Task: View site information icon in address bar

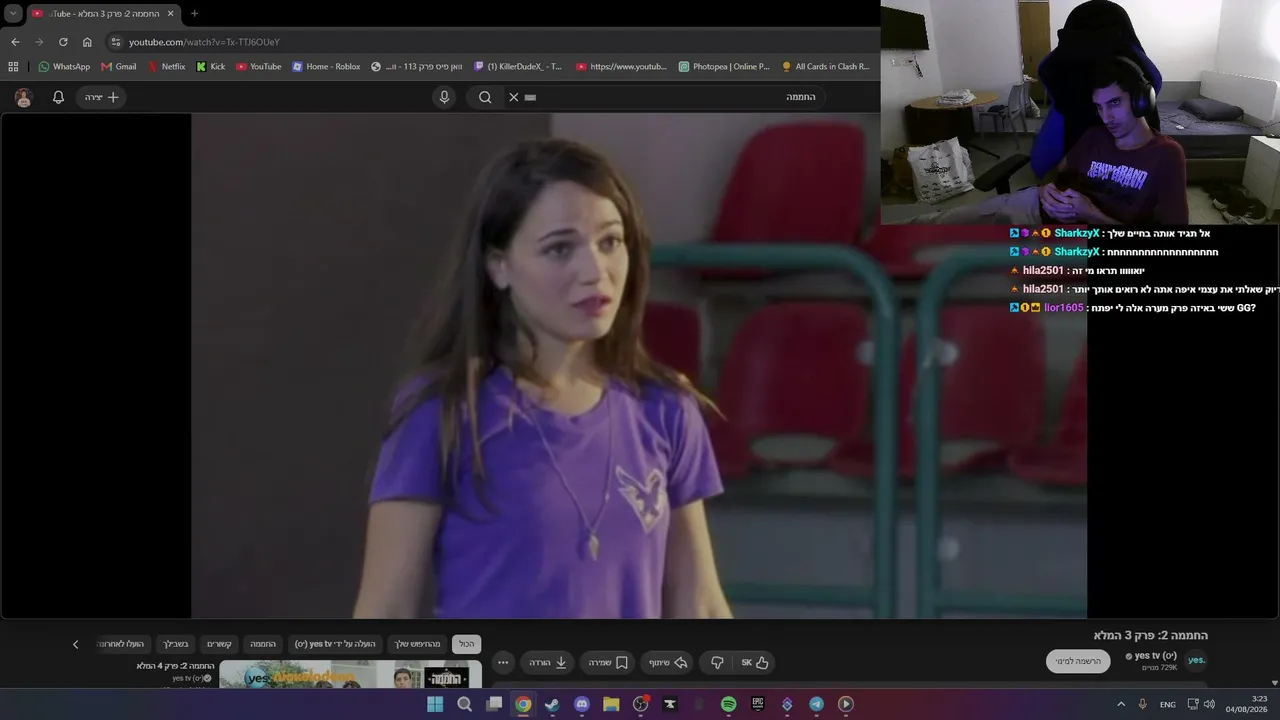Action: pyautogui.click(x=116, y=42)
